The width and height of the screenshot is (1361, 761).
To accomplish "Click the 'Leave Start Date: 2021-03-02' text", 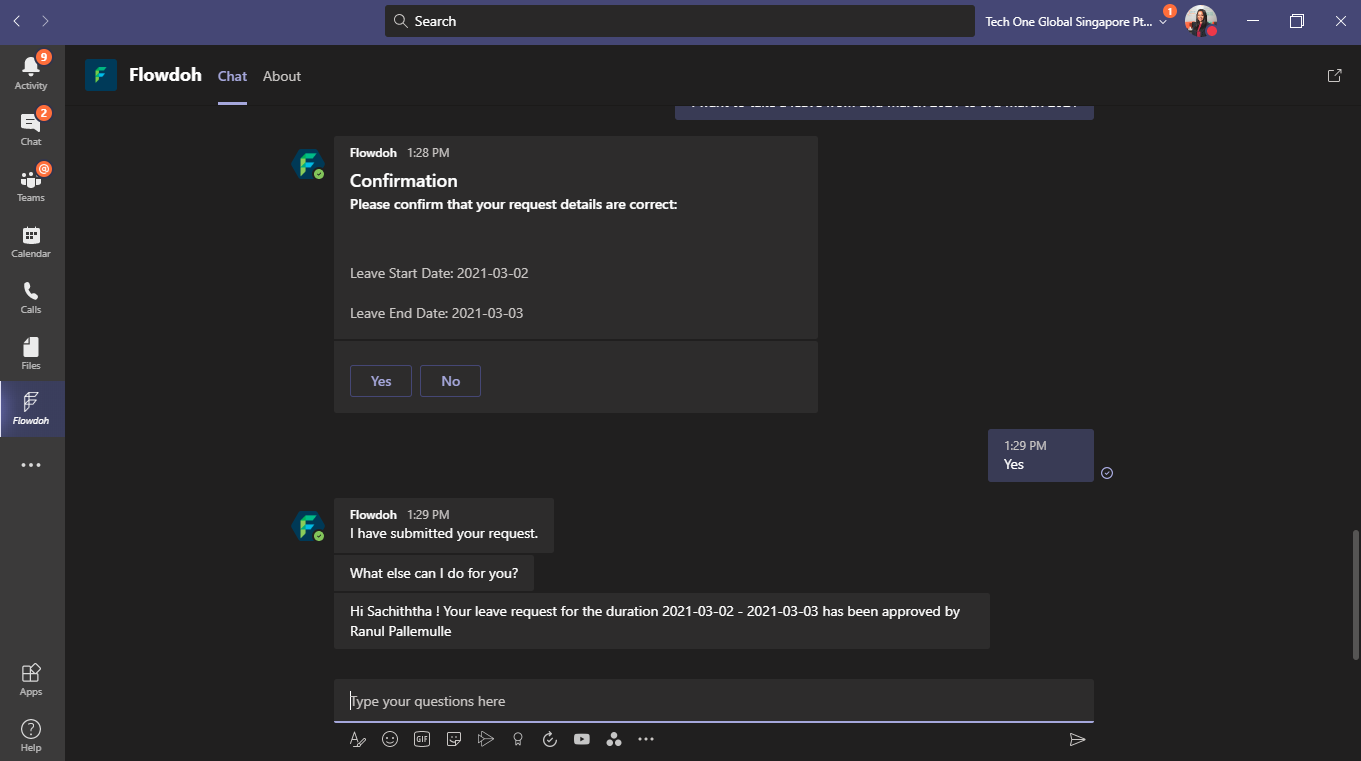I will point(439,273).
